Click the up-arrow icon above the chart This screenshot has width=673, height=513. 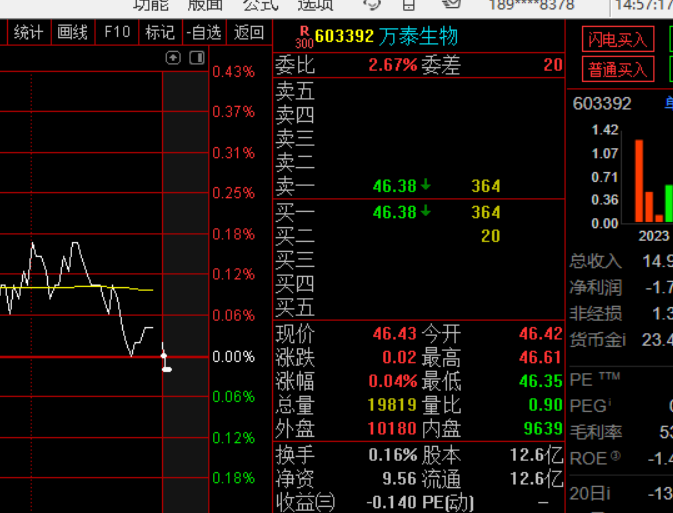pos(173,58)
